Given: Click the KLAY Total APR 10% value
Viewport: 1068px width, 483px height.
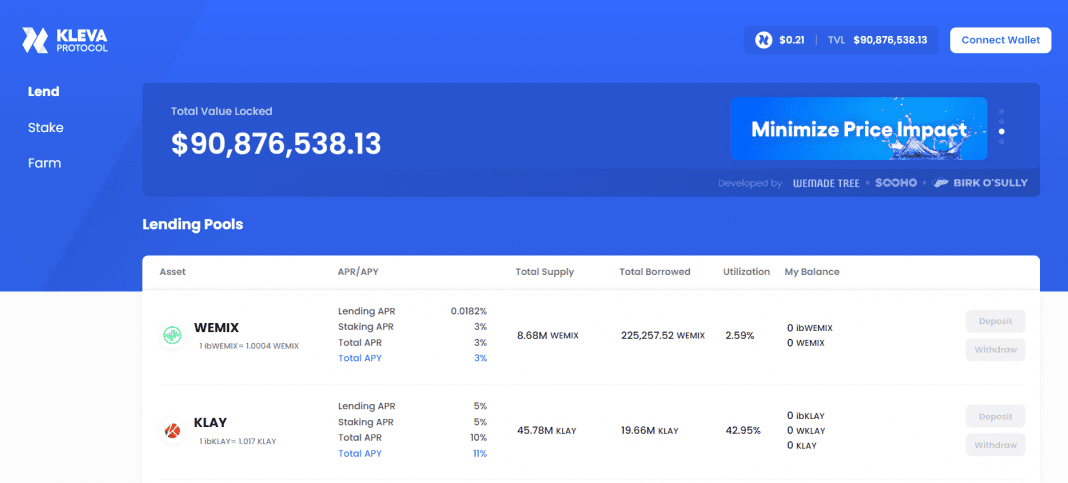Looking at the screenshot, I should [x=478, y=438].
